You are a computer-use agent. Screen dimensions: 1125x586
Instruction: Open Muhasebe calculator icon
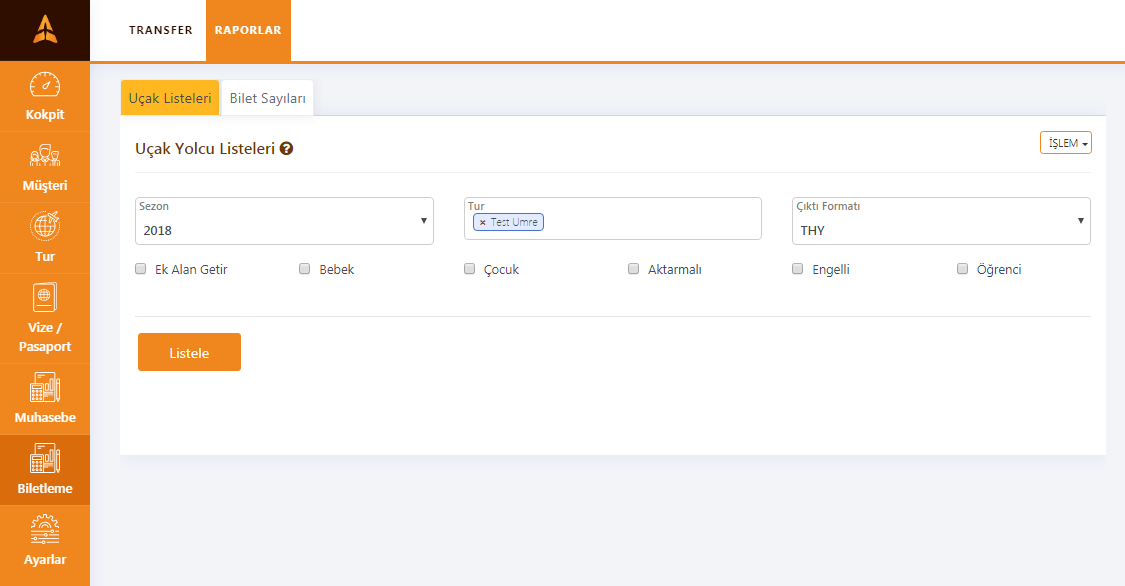pos(44,387)
